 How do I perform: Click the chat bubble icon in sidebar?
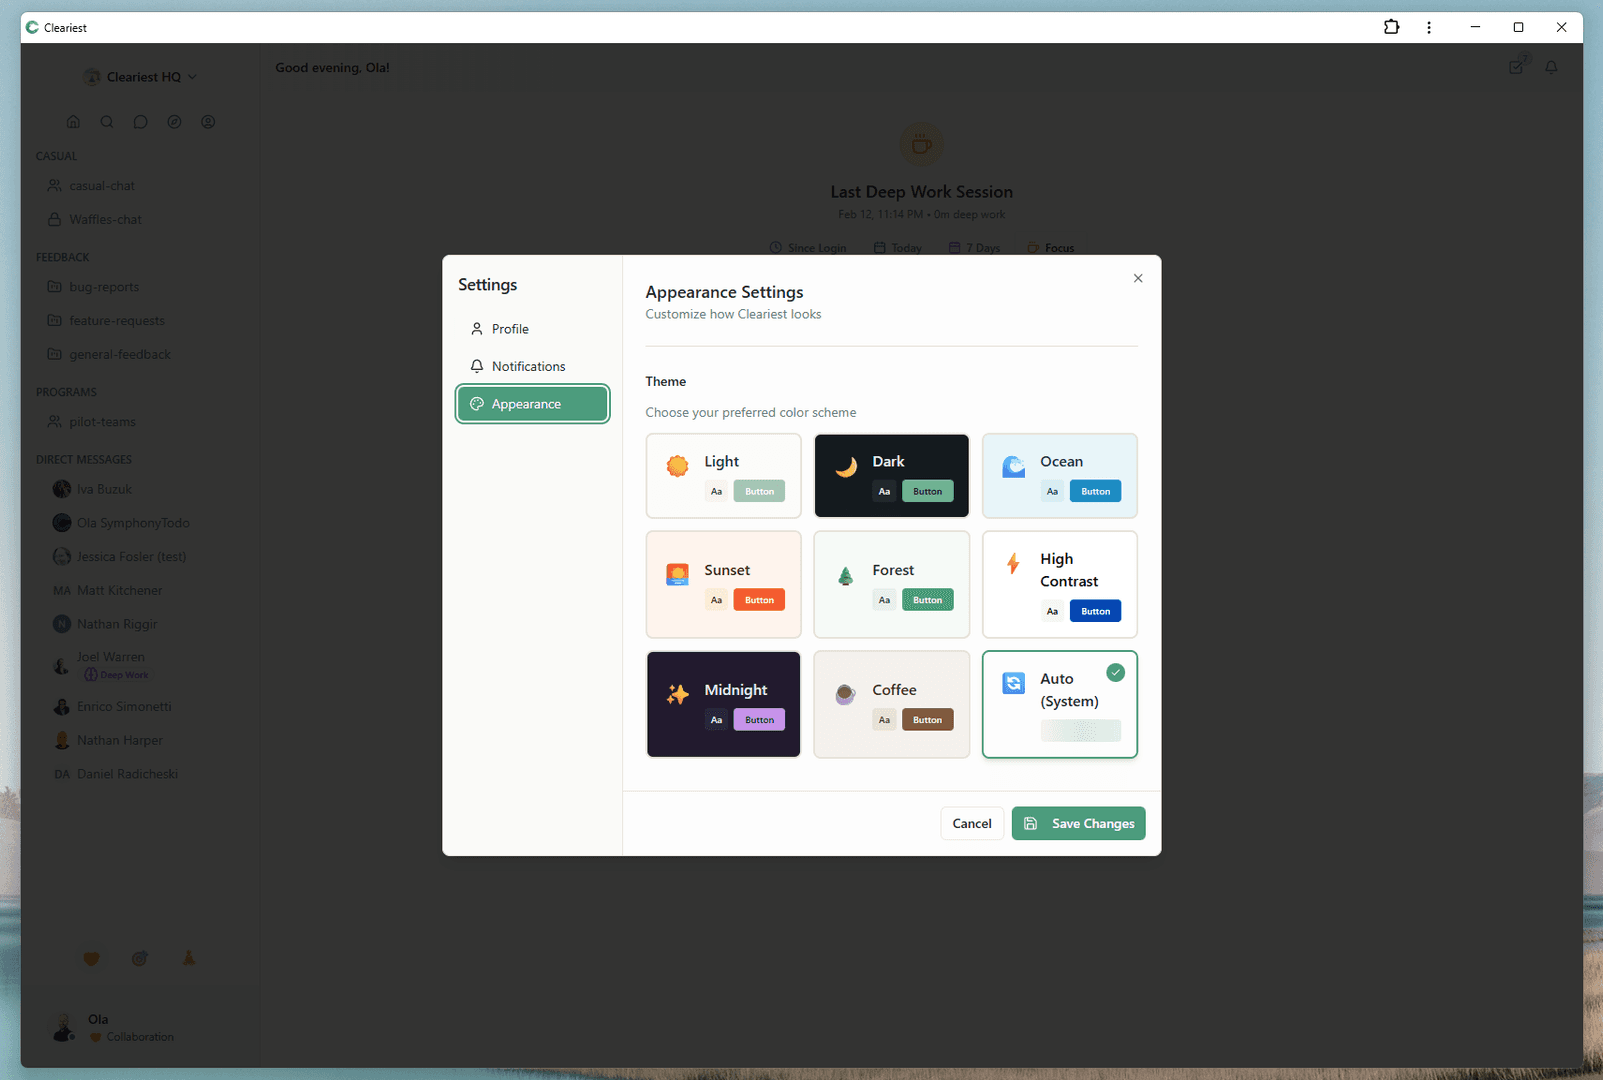141,122
